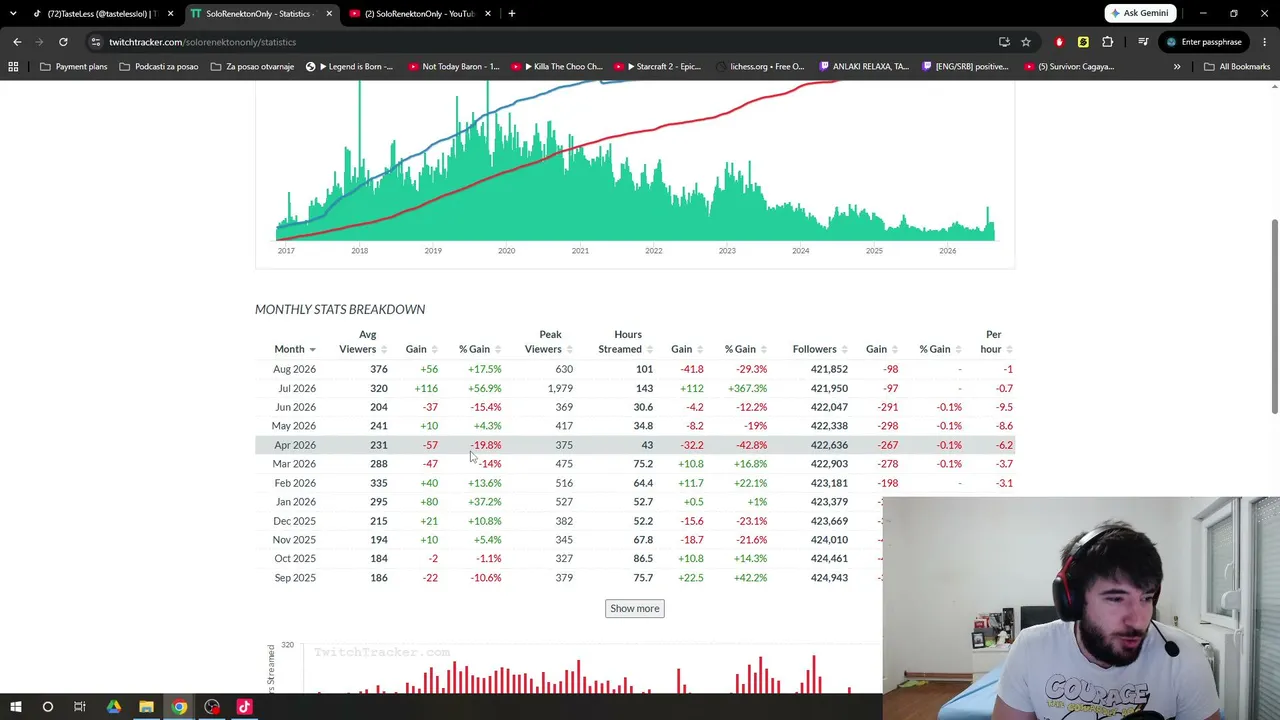Sort by the Per hour column

pyautogui.click(x=997, y=342)
